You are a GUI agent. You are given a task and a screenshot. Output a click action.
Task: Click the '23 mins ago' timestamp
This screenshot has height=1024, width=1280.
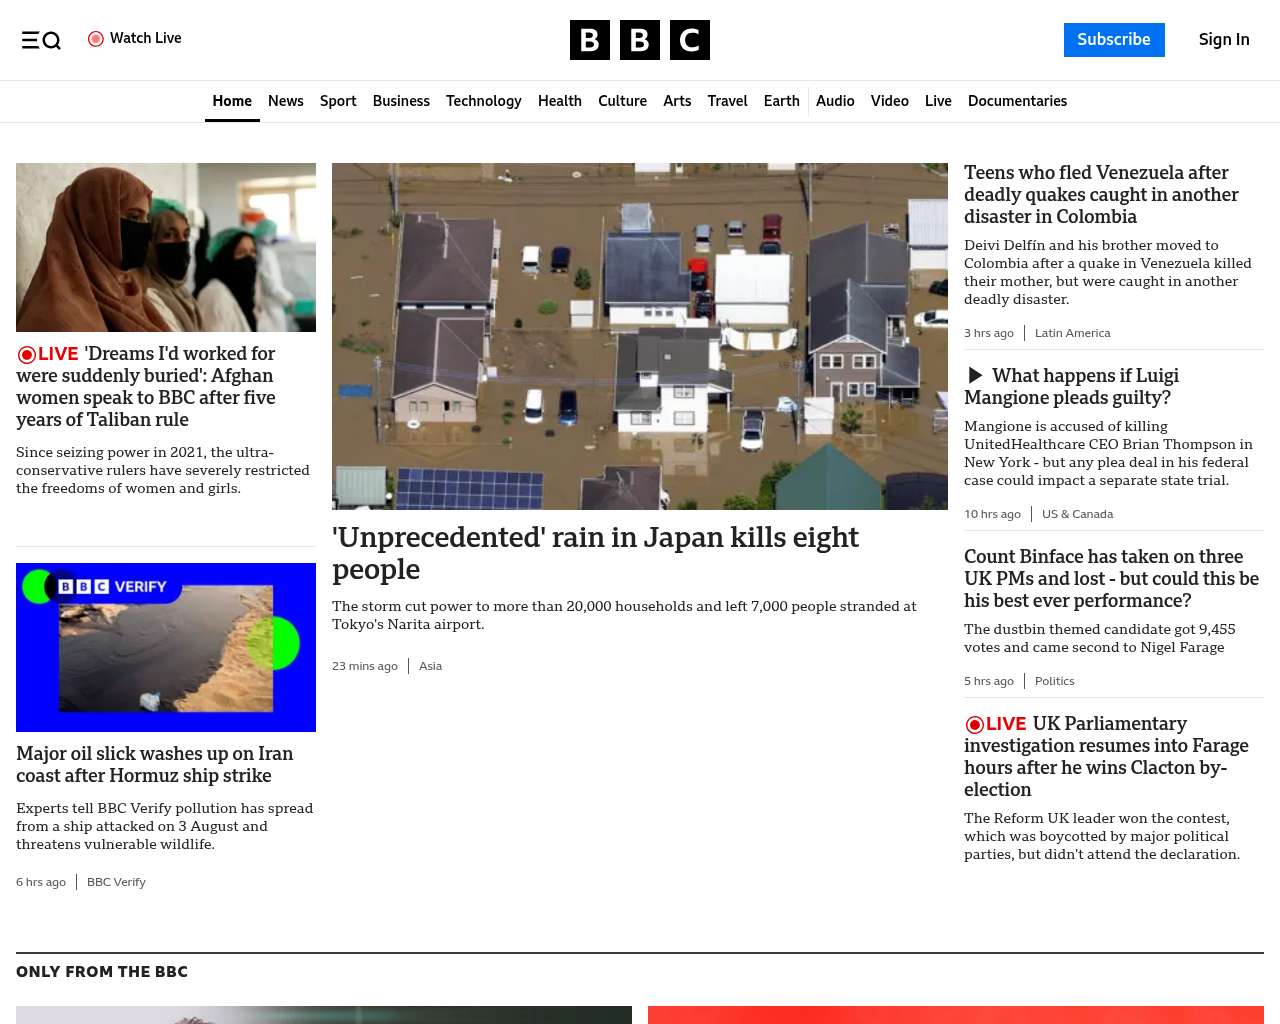click(x=365, y=666)
